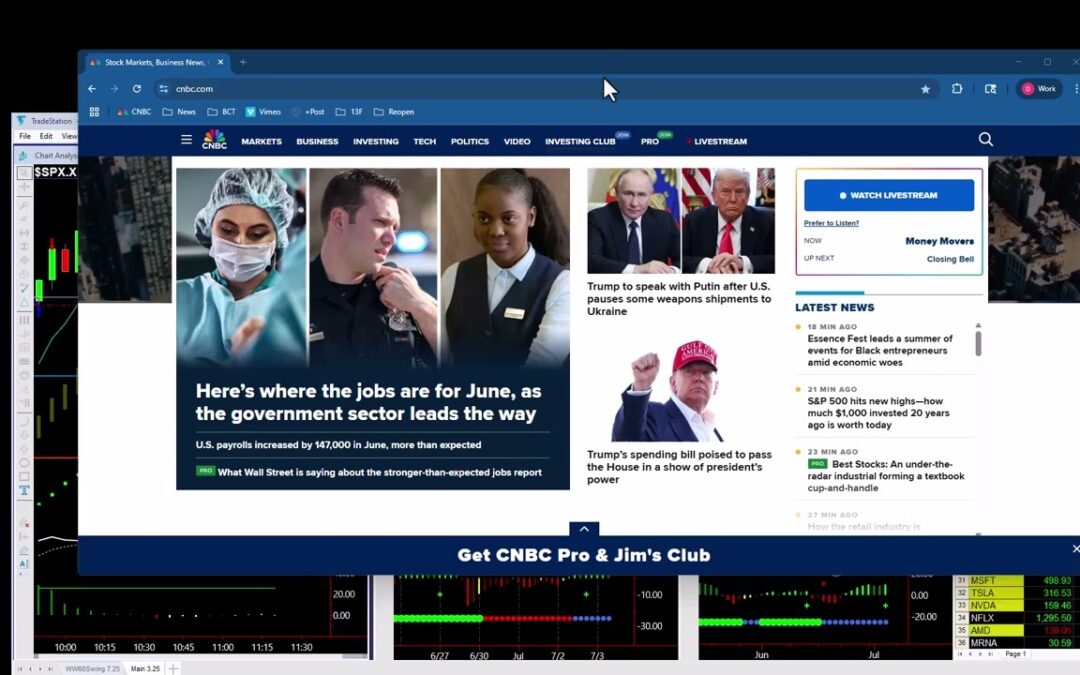Select the MRNA row in the watchlist
The height and width of the screenshot is (675, 1080).
(x=1014, y=643)
